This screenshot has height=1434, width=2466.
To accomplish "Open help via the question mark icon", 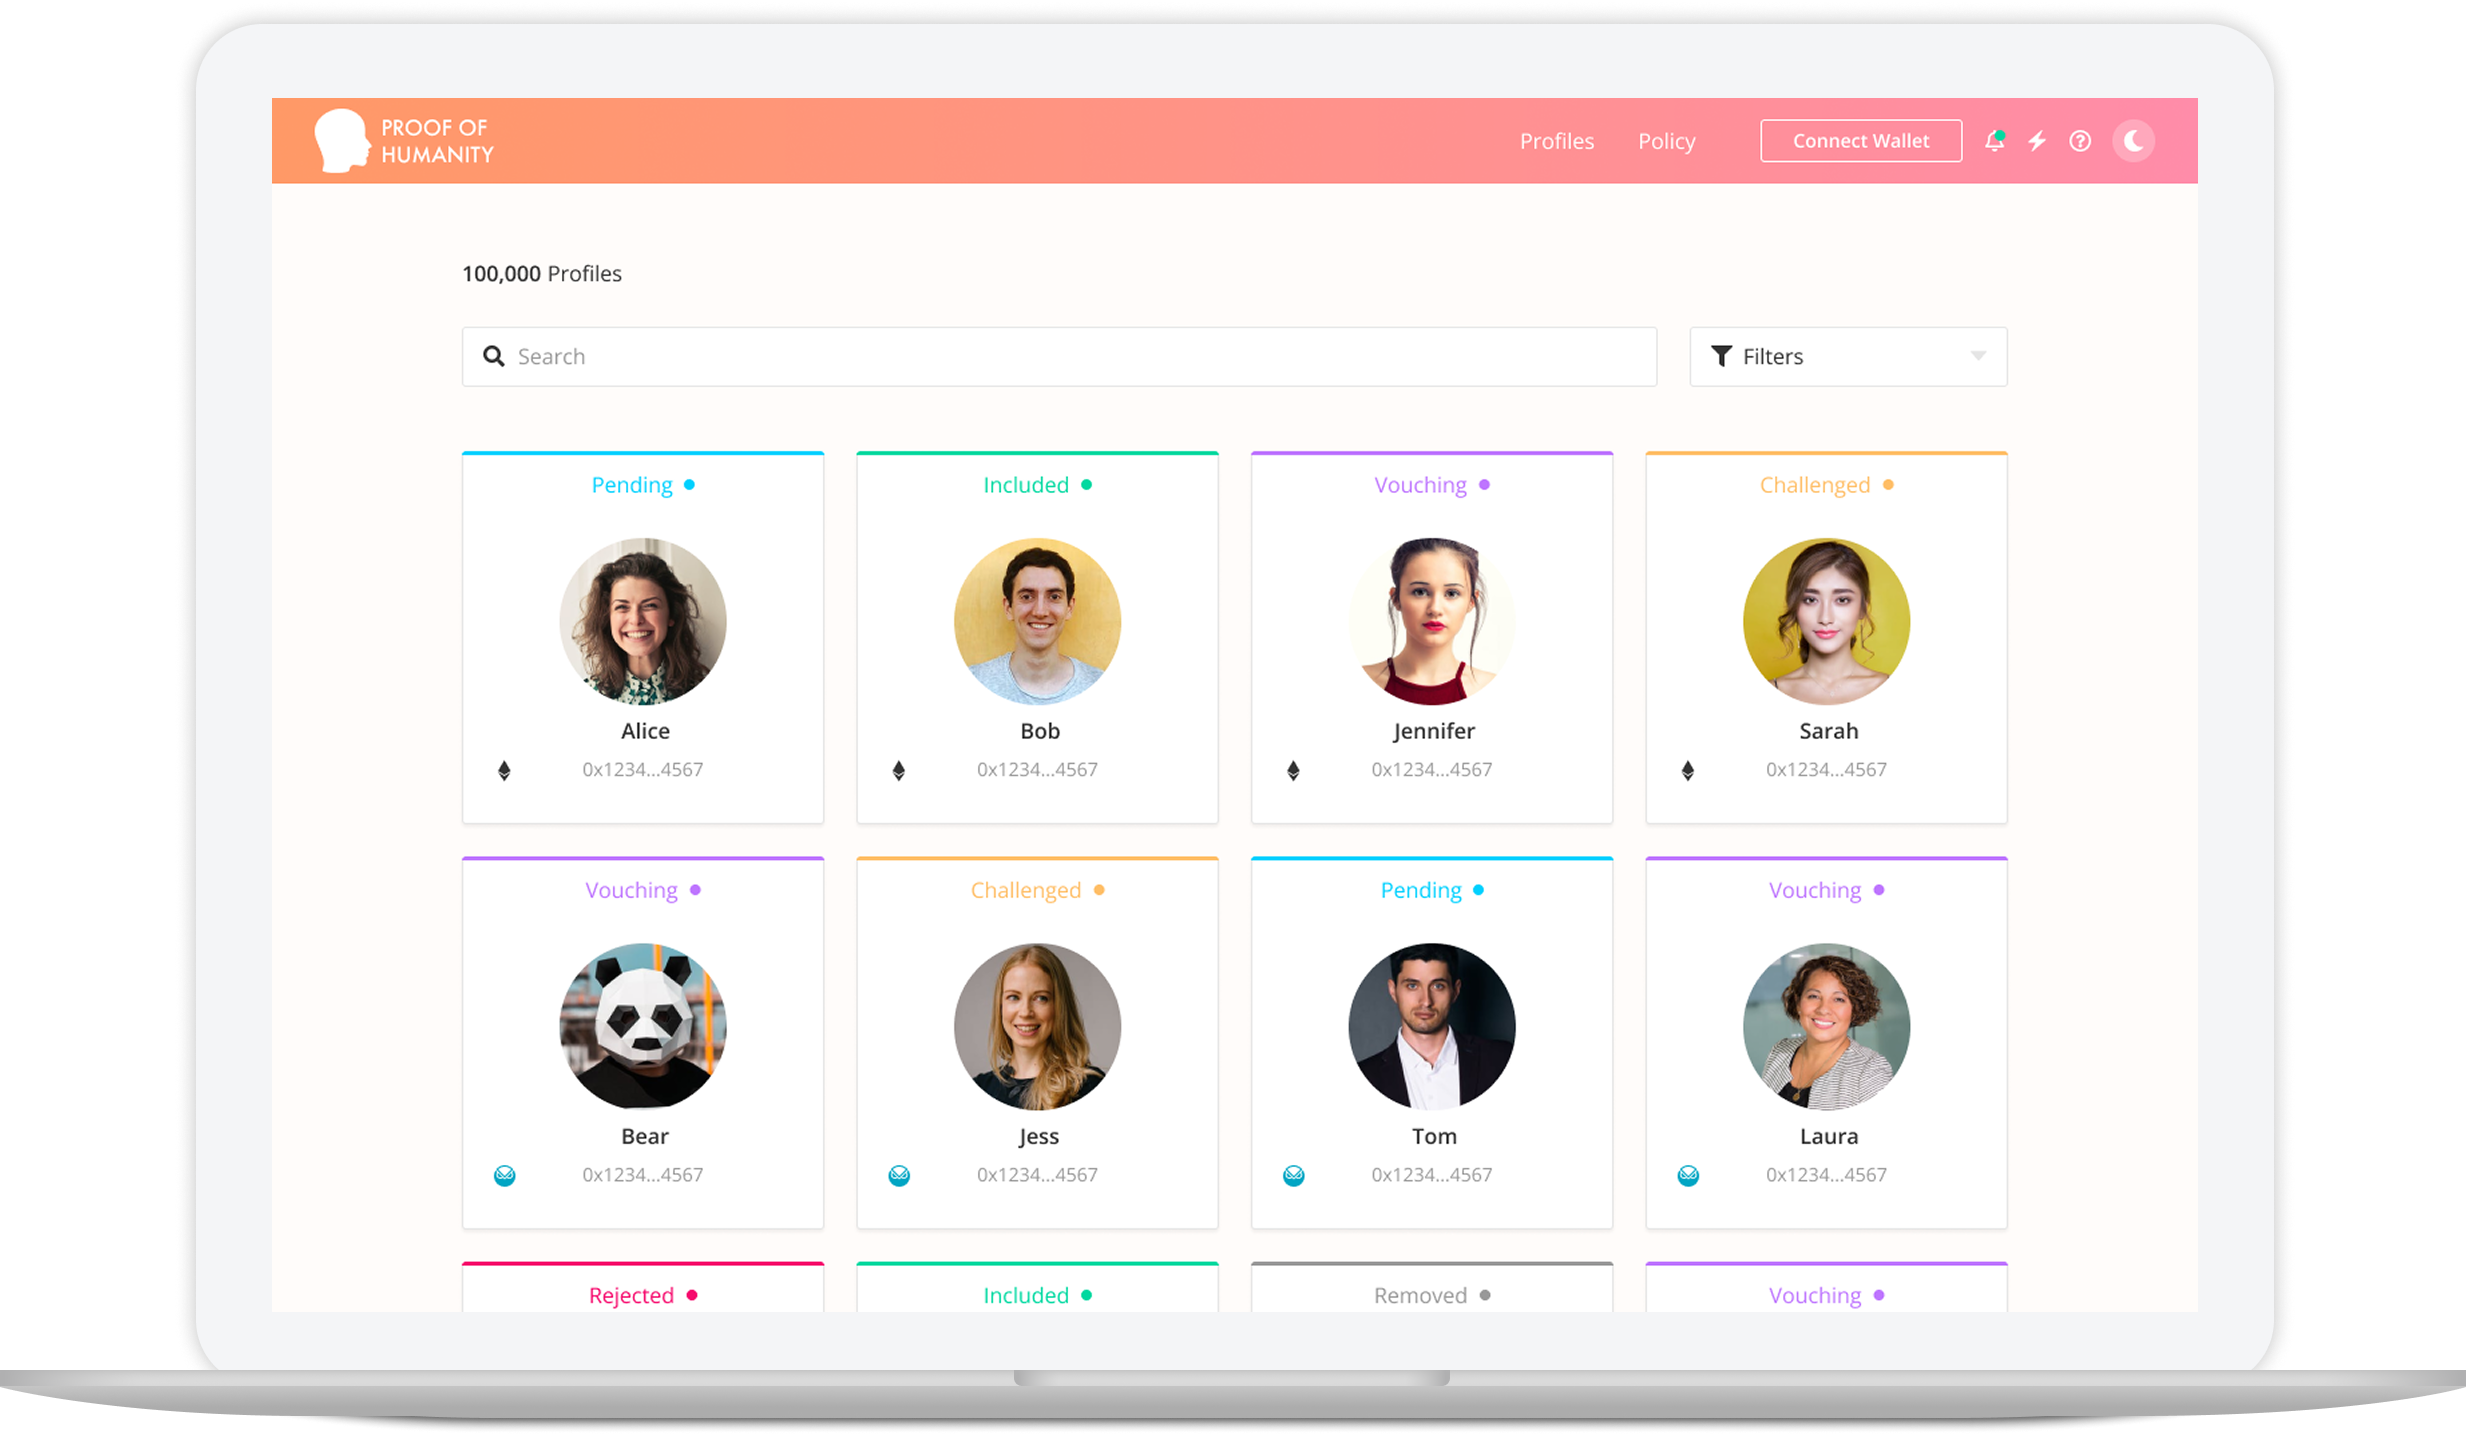I will click(2081, 141).
